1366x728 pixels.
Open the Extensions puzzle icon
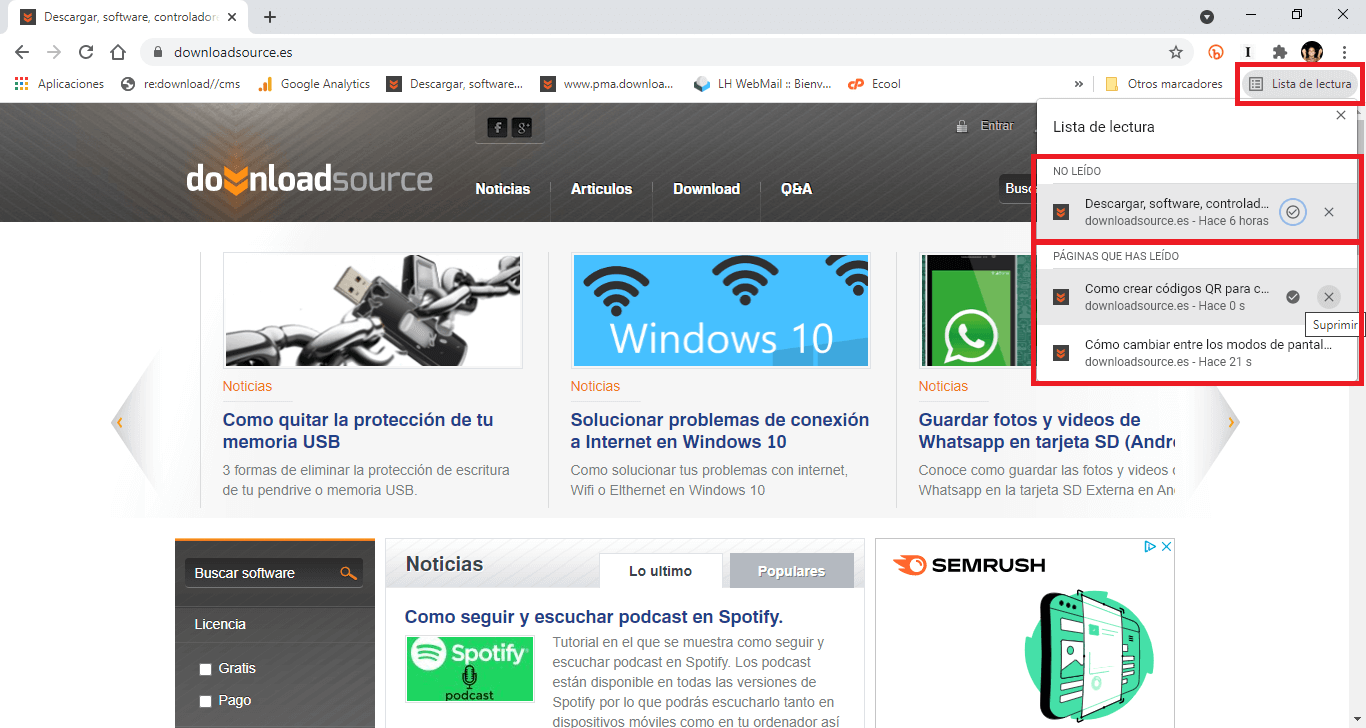tap(1279, 52)
